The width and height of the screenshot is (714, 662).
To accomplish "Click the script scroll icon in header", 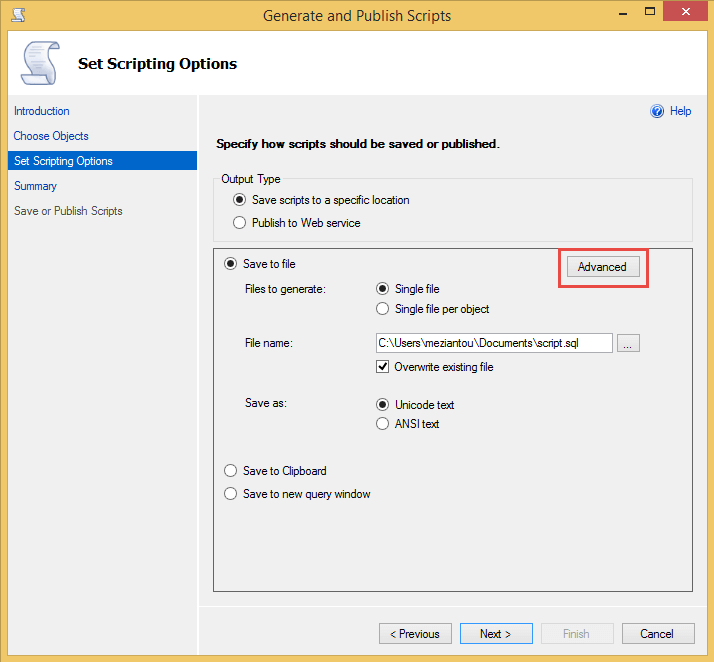I will [40, 64].
